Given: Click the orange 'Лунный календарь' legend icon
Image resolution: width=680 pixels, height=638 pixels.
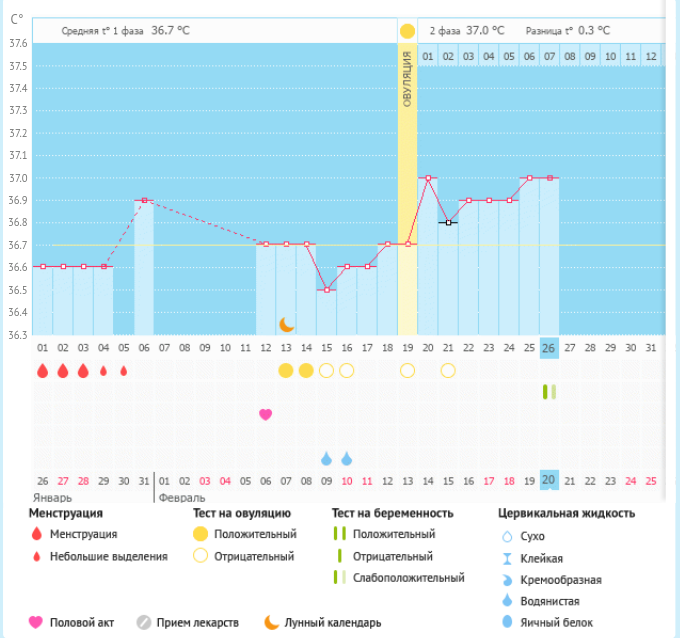Looking at the screenshot, I should 271,622.
